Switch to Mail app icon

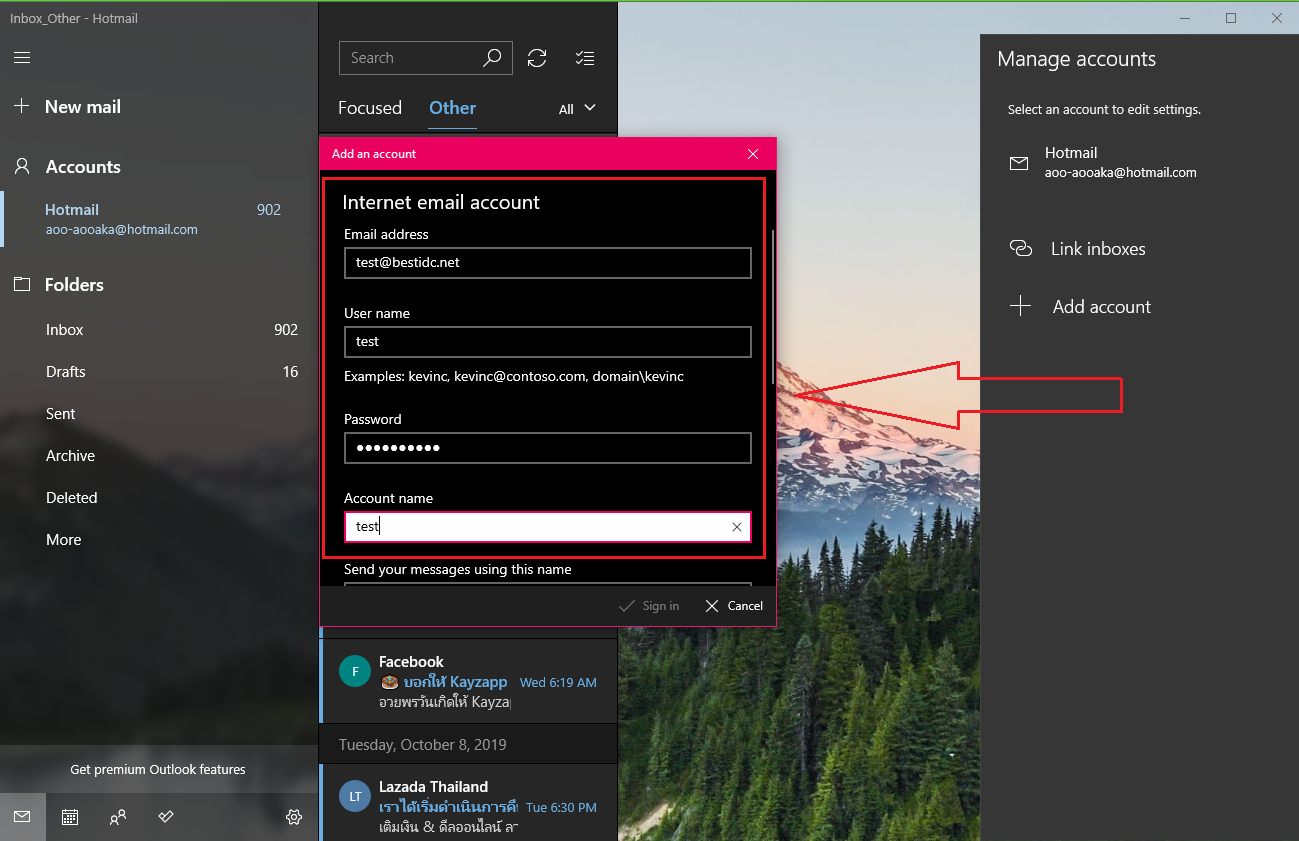22,817
